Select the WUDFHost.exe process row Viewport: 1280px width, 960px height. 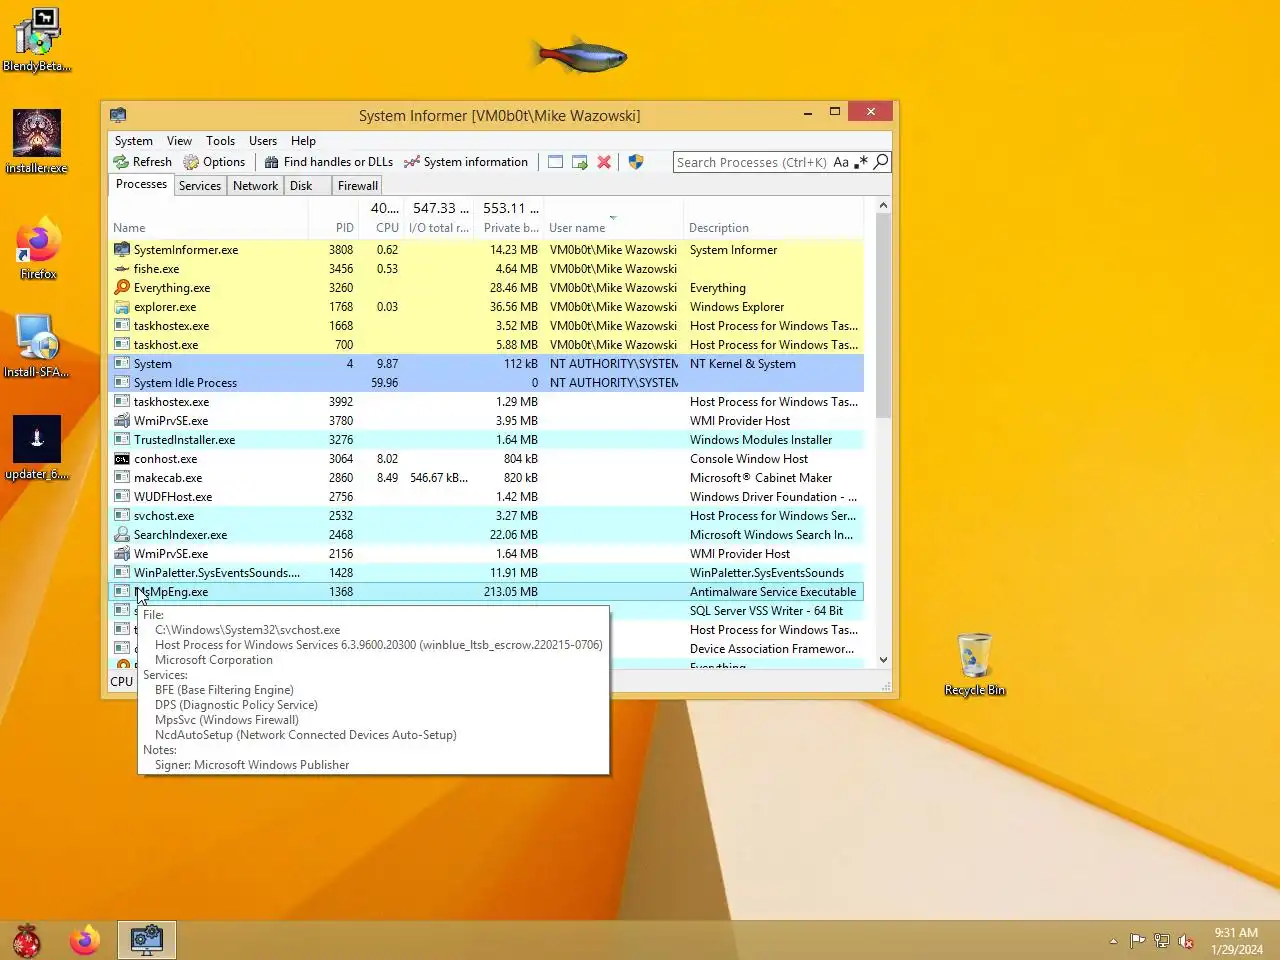point(486,497)
